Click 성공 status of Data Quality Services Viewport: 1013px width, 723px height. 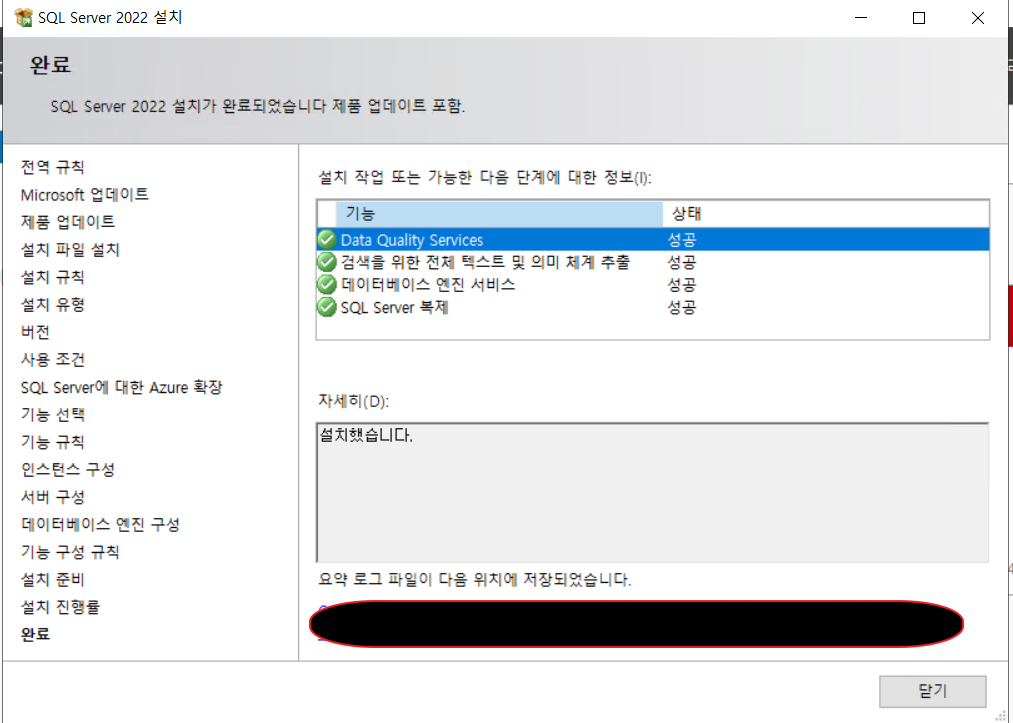(682, 240)
